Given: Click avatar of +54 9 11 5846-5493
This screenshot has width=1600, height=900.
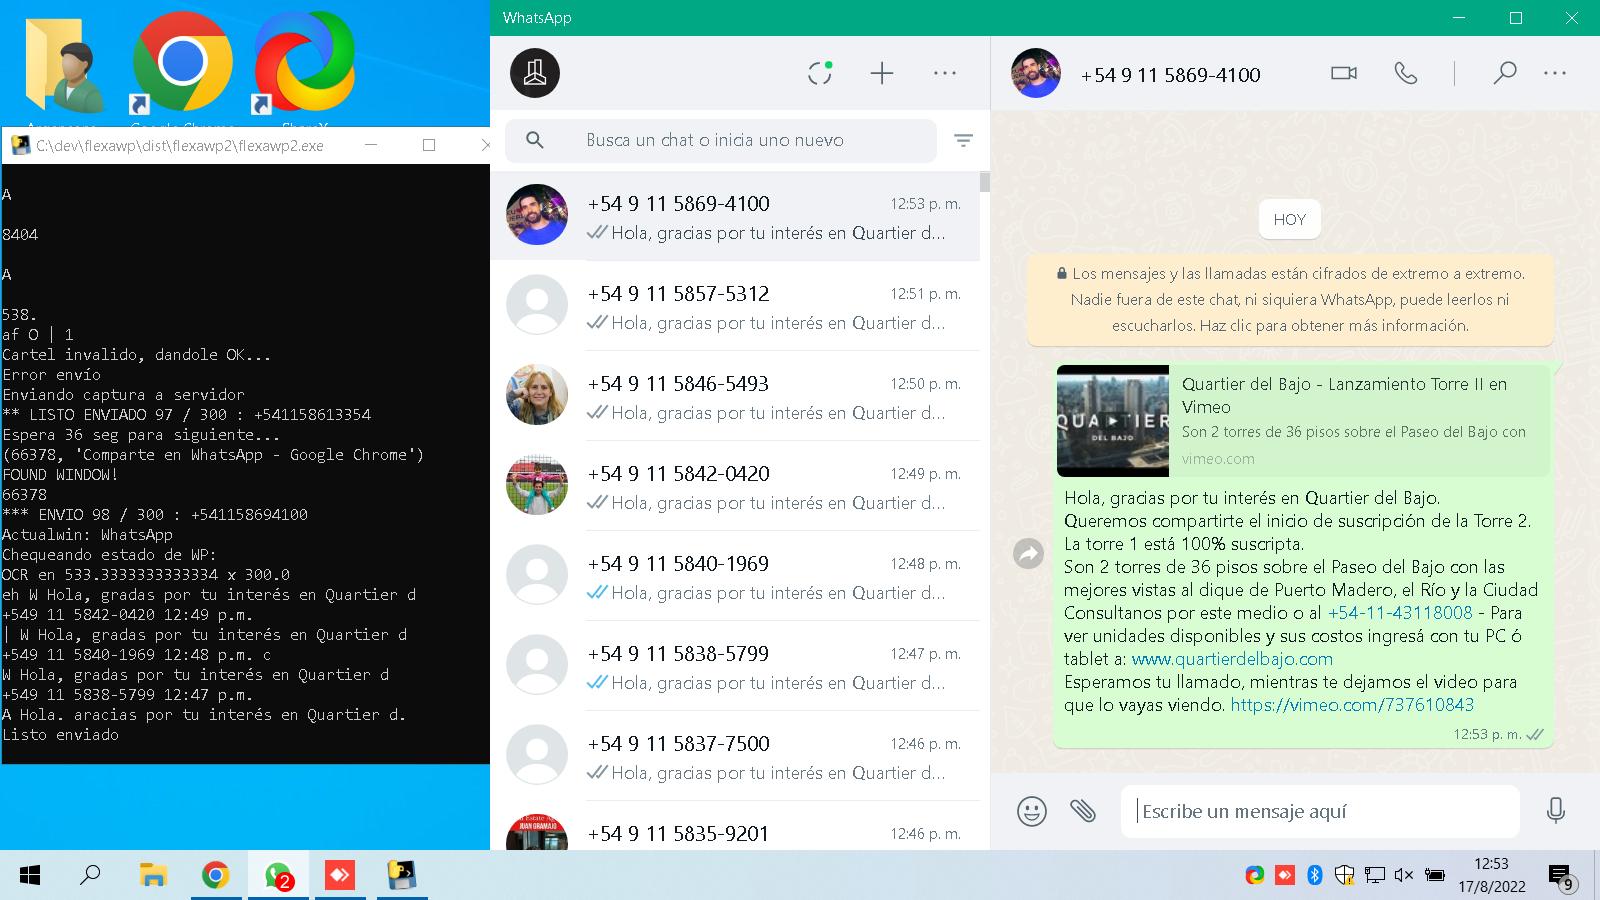Looking at the screenshot, I should [537, 395].
